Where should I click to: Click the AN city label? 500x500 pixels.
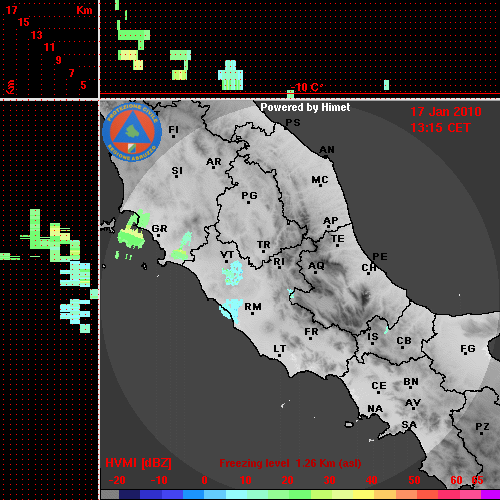[x=327, y=150]
